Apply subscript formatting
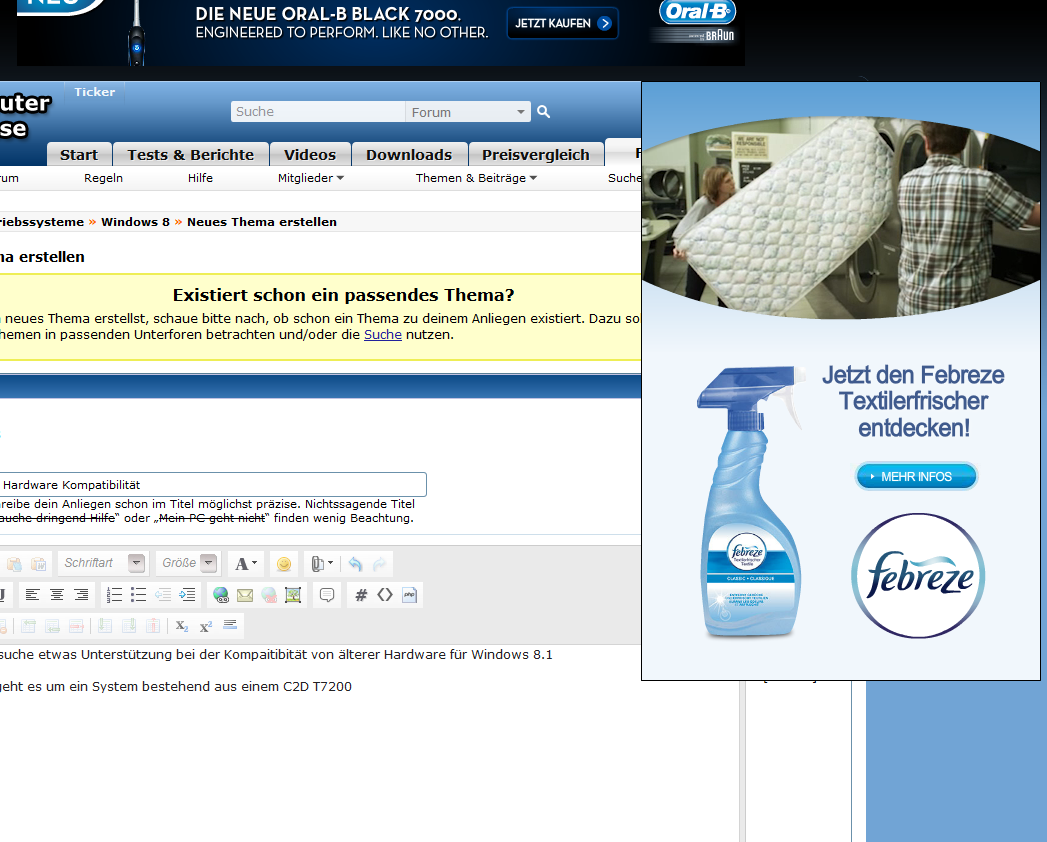 (182, 626)
